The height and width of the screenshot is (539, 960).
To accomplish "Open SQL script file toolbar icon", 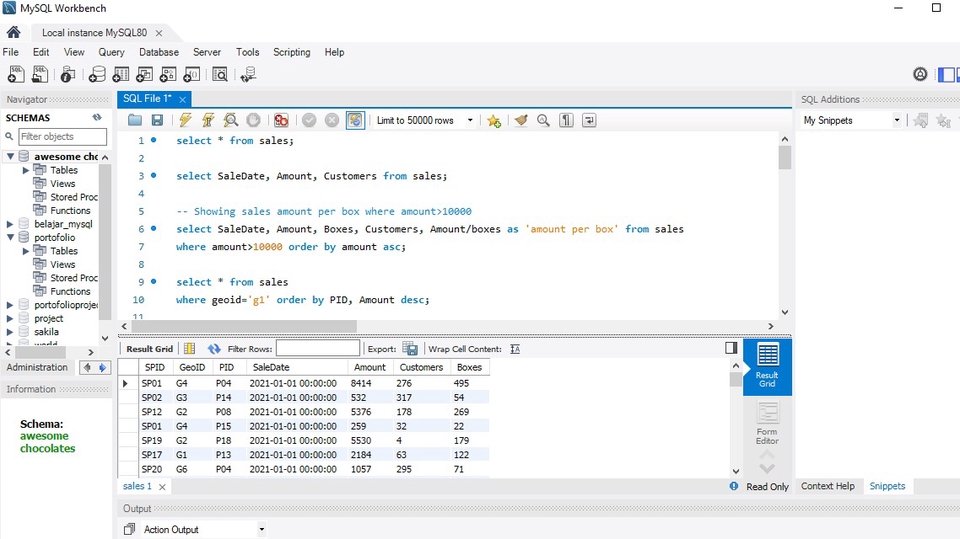I will pyautogui.click(x=40, y=74).
